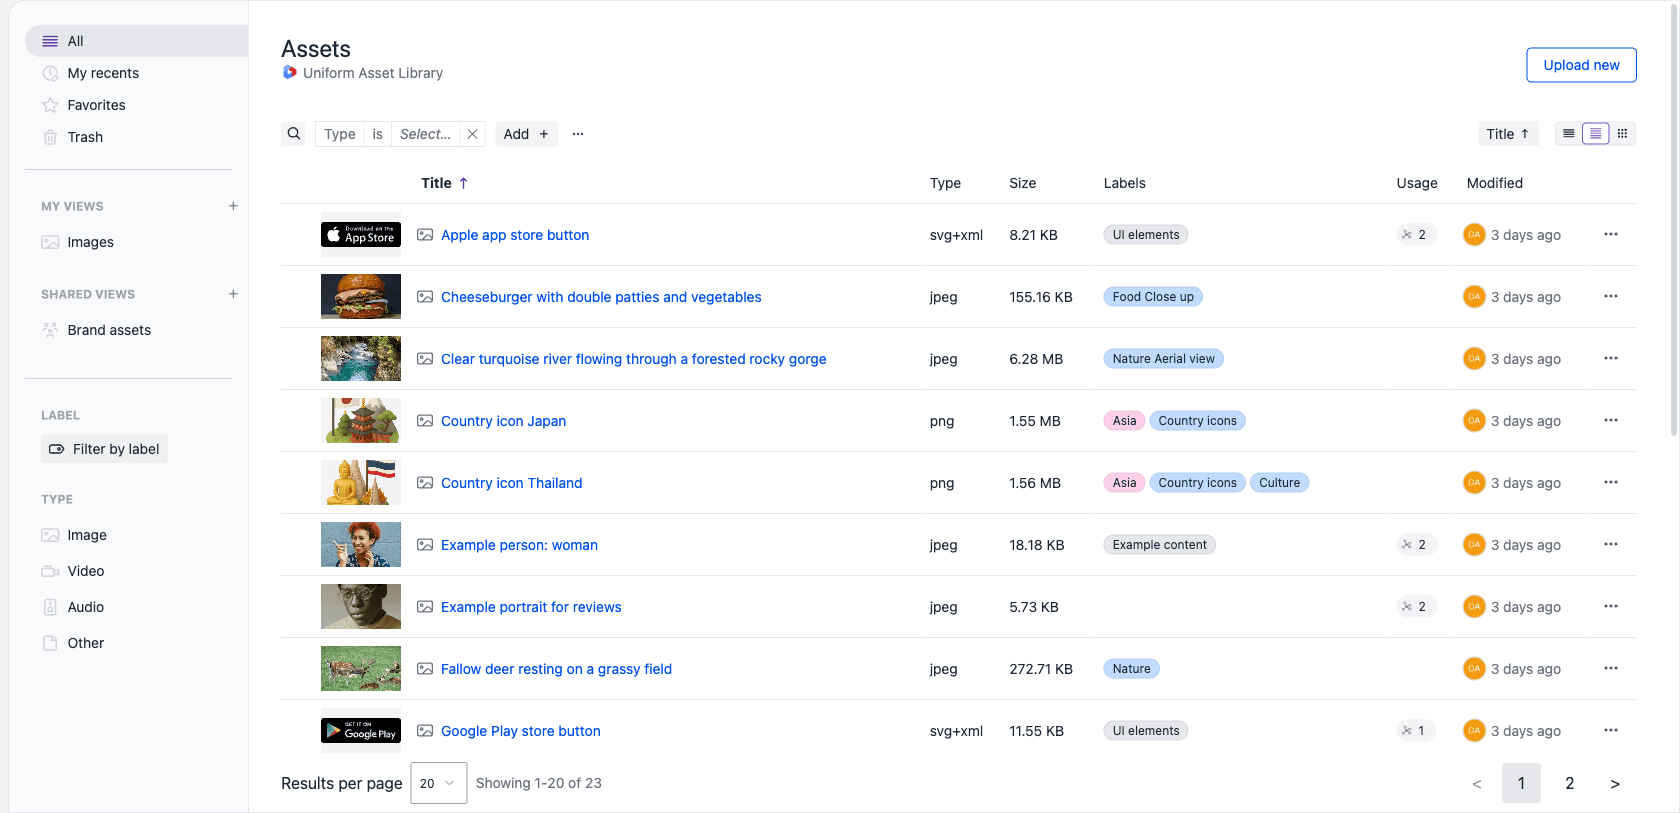
Task: Switch to grid view
Action: point(1622,133)
